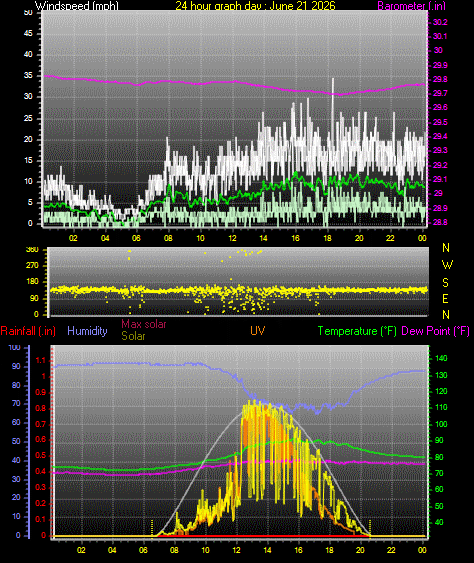
Task: Click the "Windspeed (mph)" chart title
Action: click(76, 6)
